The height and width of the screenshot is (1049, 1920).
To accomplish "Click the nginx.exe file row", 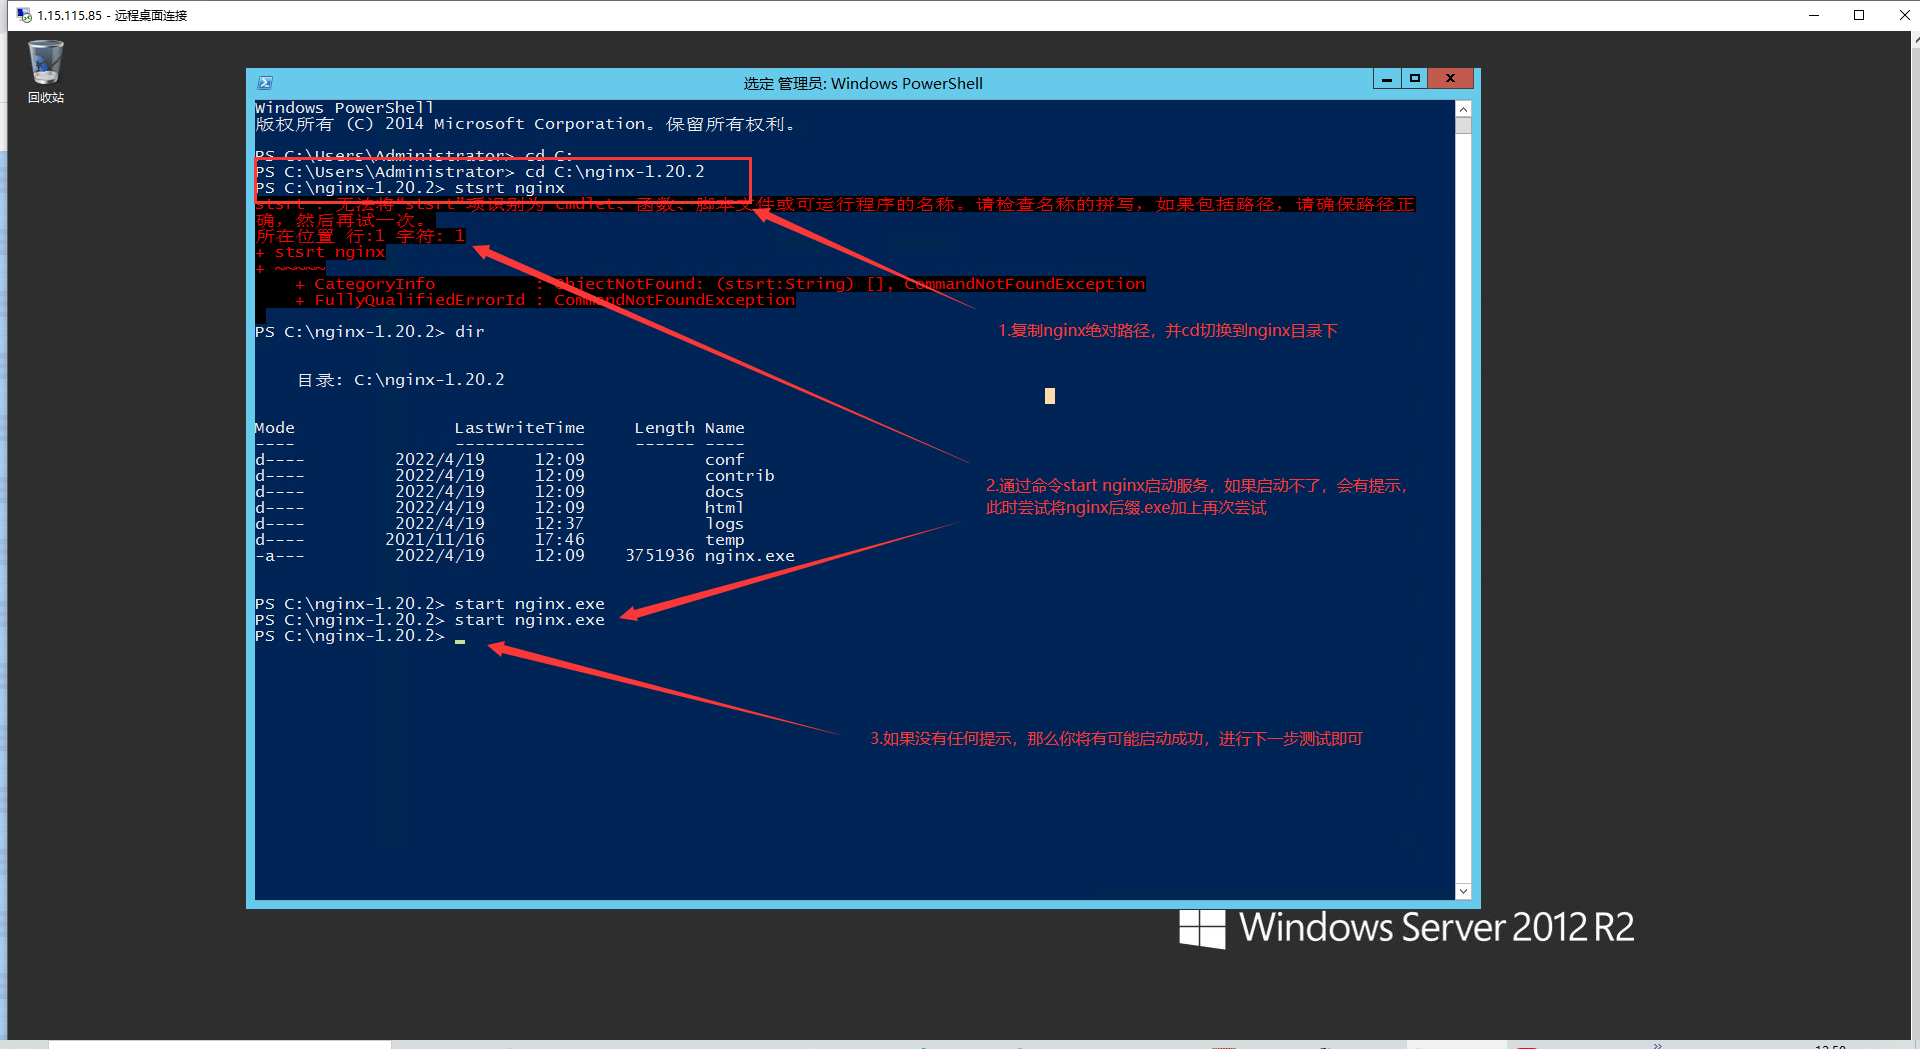I will (x=525, y=556).
